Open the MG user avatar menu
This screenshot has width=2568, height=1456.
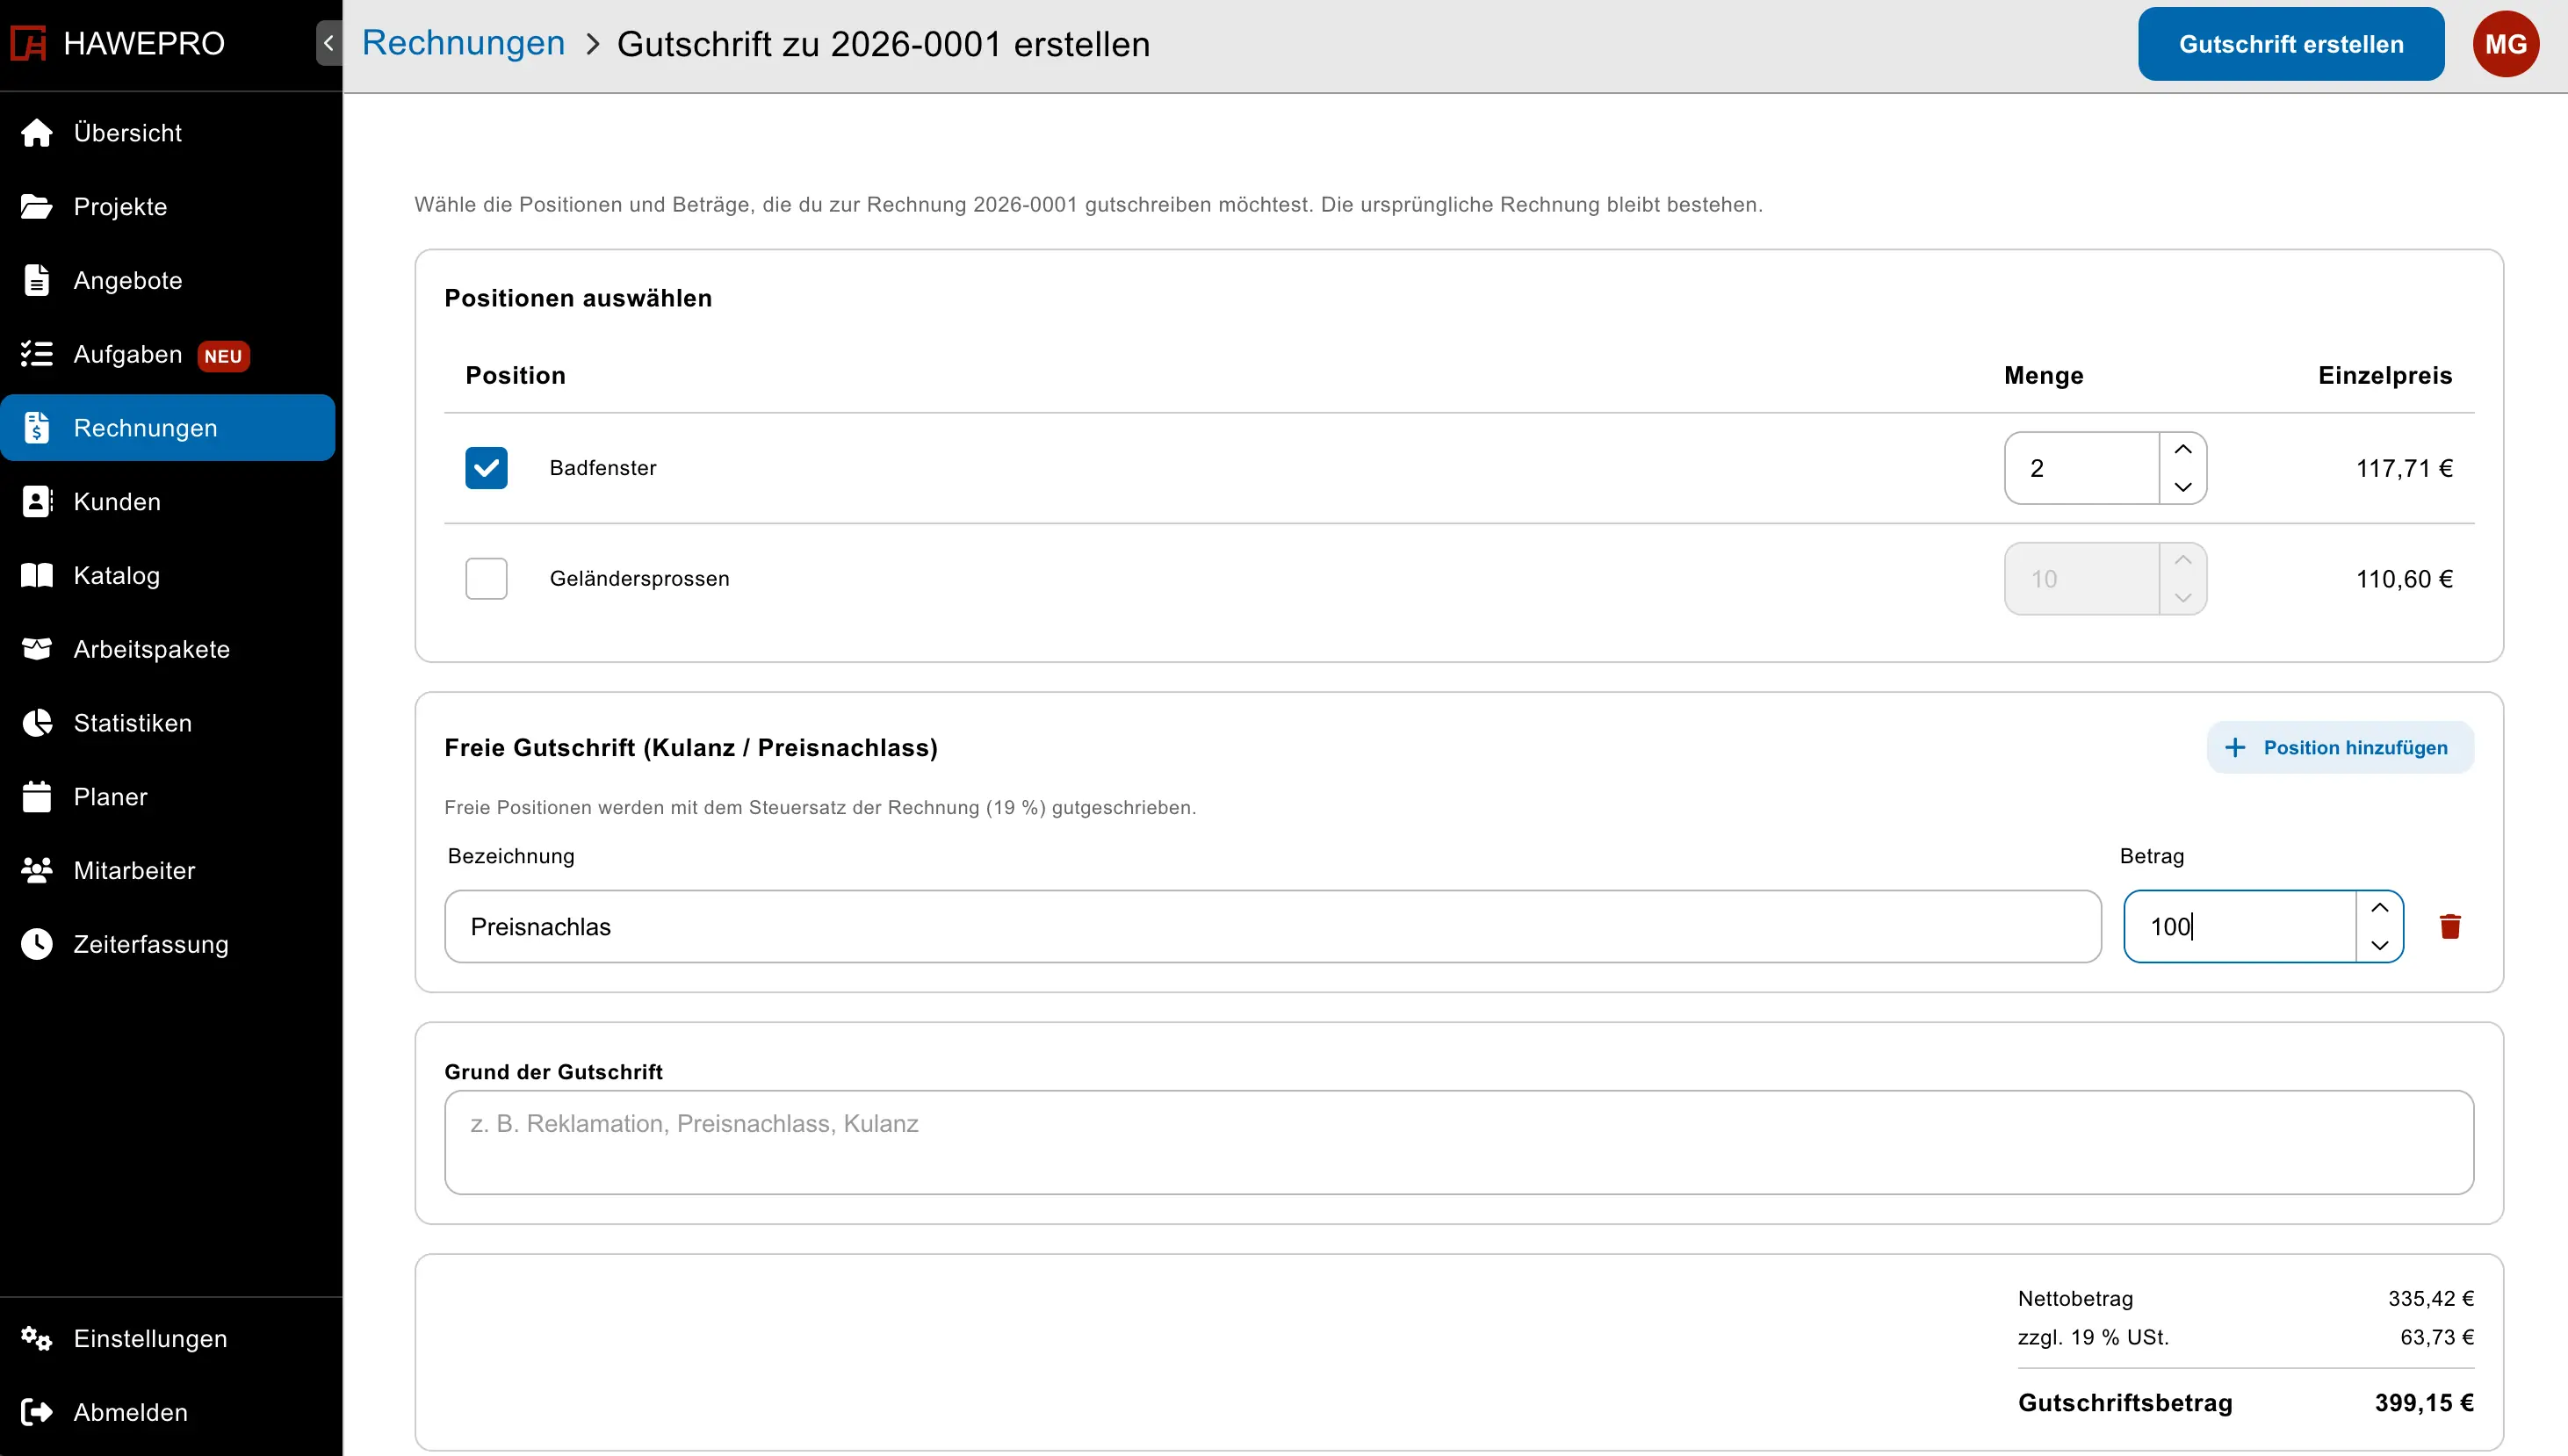click(2505, 44)
